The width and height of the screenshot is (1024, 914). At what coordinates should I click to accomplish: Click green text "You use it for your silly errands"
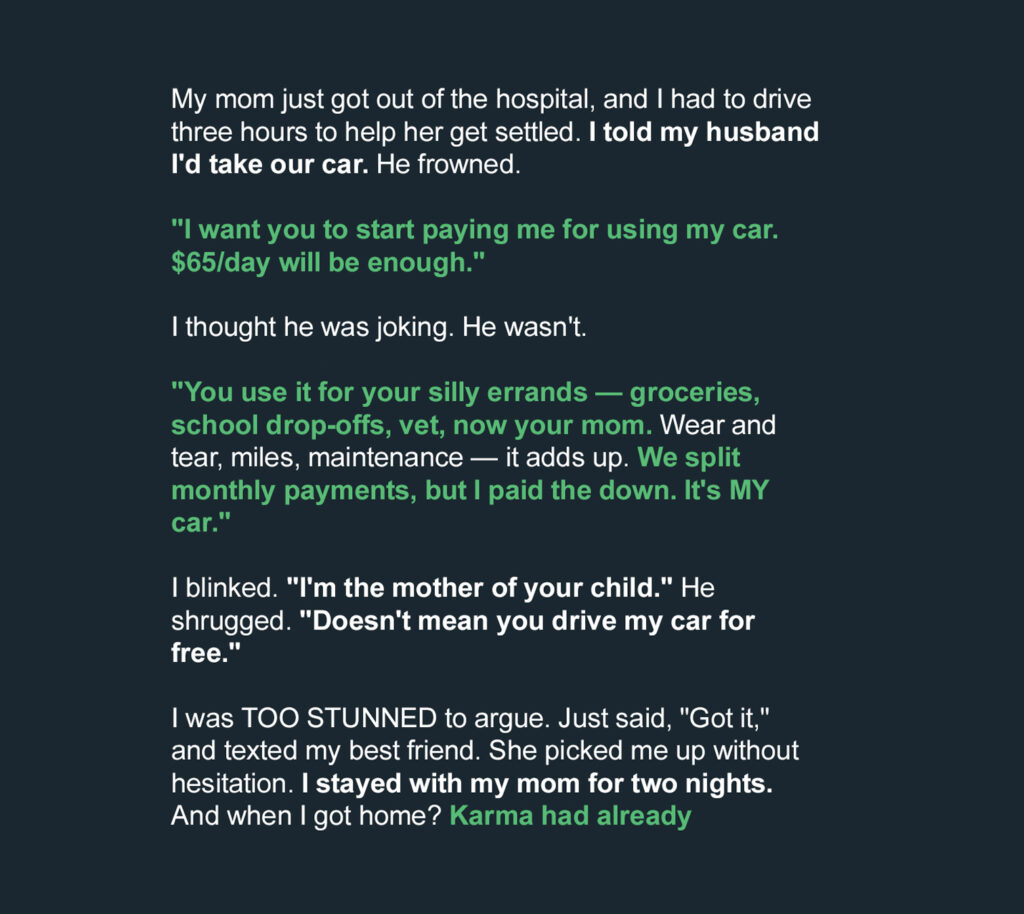(379, 393)
